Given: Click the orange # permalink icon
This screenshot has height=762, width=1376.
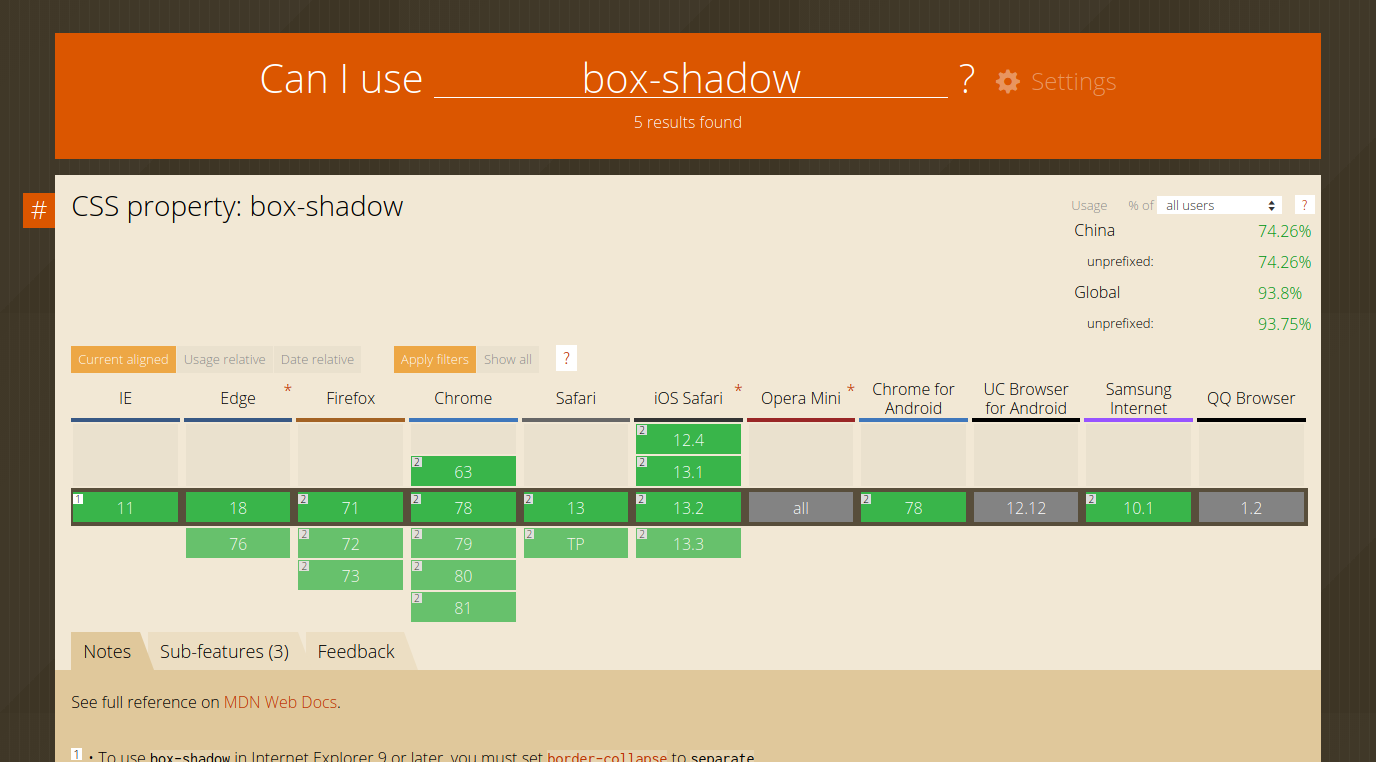Looking at the screenshot, I should coord(39,211).
